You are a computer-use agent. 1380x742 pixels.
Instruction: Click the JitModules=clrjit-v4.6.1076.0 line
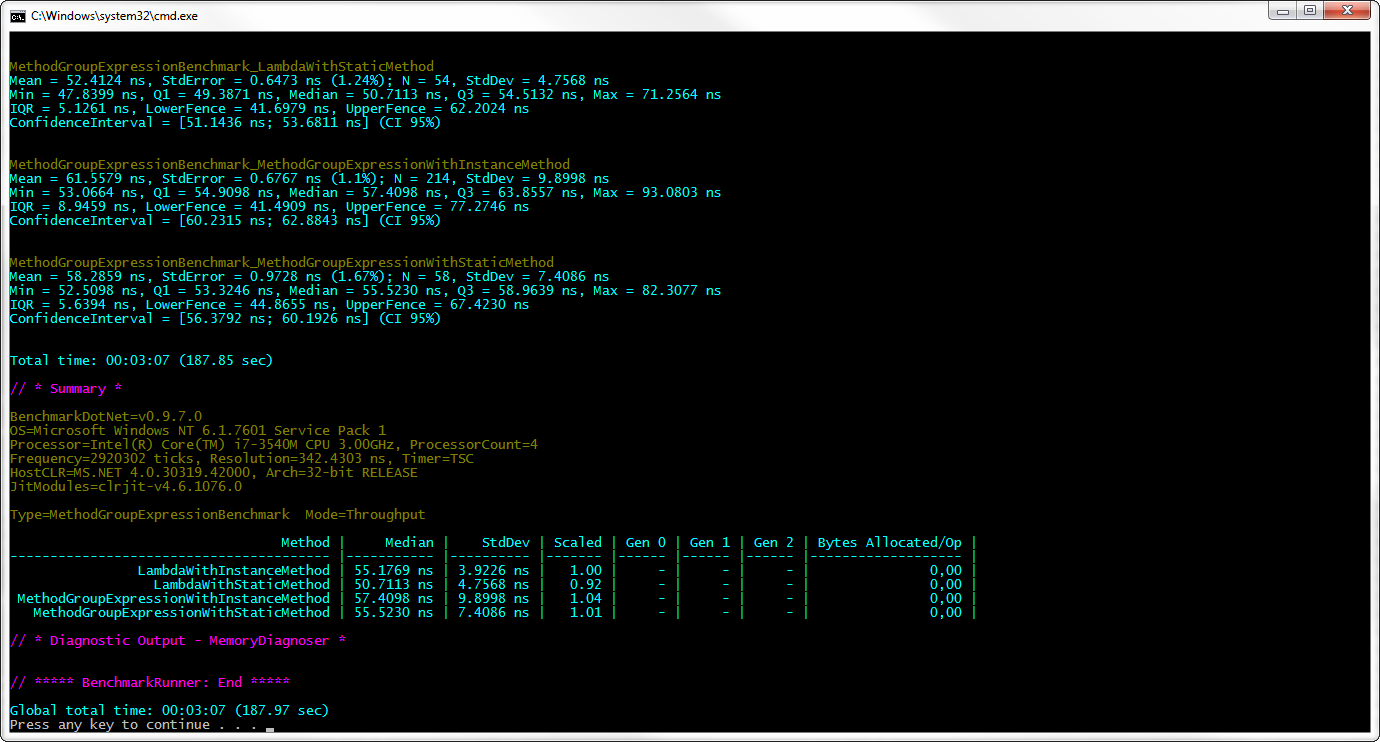pyautogui.click(x=126, y=486)
